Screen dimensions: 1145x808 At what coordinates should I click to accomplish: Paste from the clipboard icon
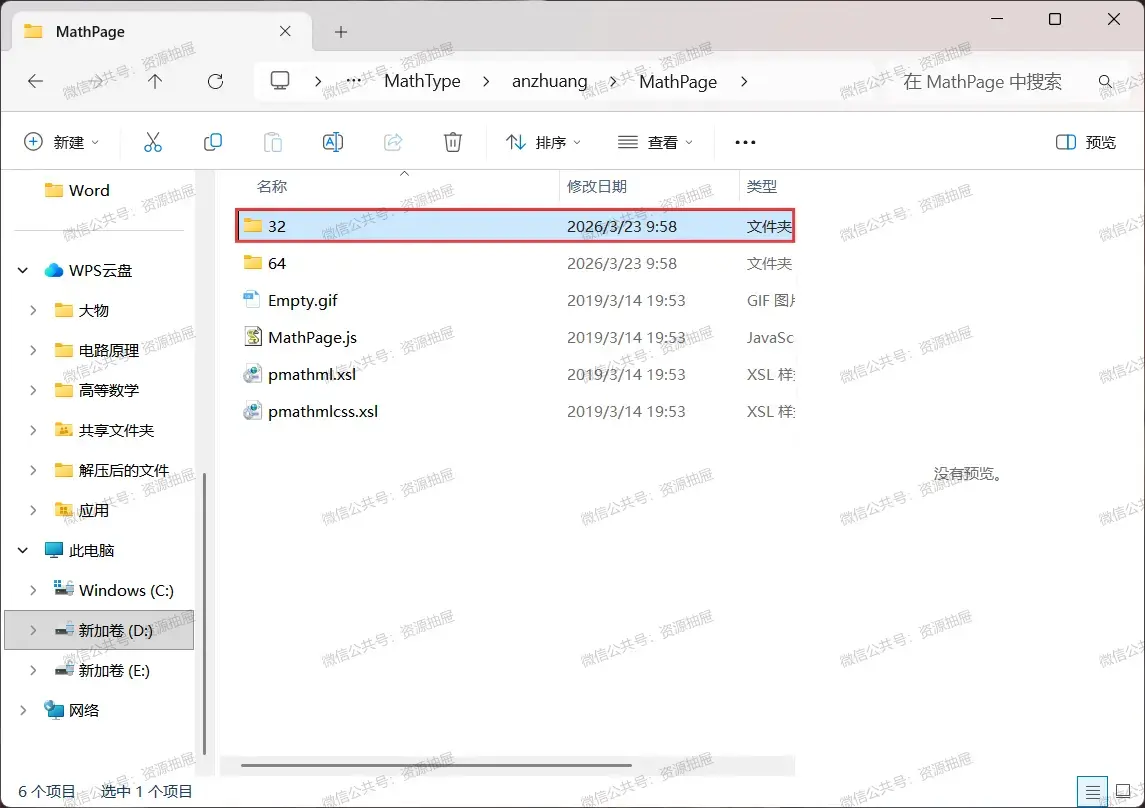click(272, 142)
